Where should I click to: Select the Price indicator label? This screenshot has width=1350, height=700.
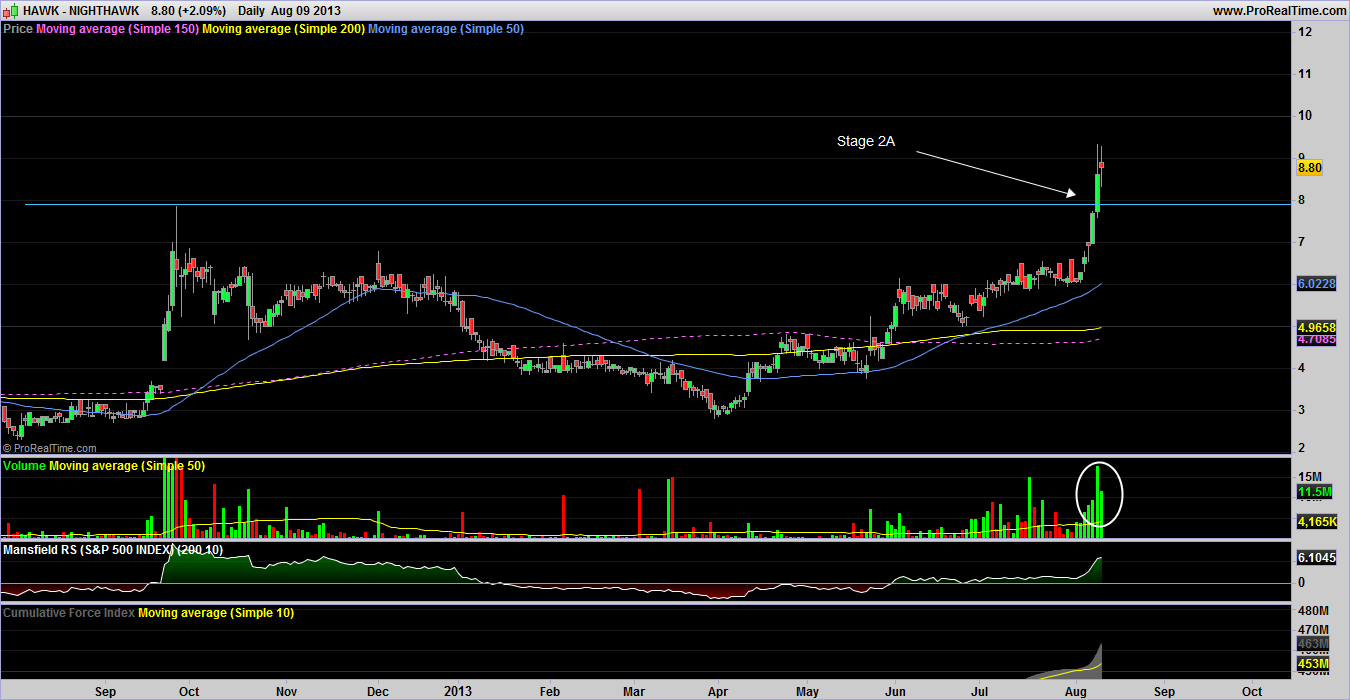point(18,29)
